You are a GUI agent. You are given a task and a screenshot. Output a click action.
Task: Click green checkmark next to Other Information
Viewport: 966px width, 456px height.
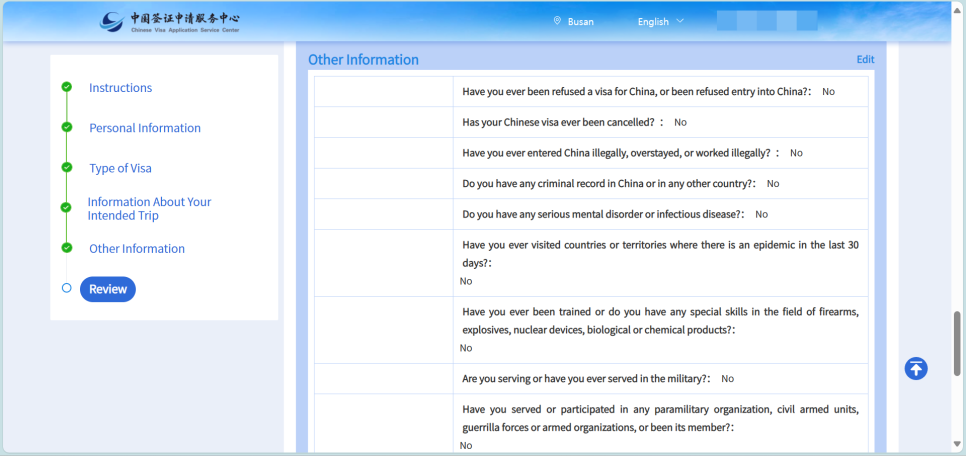click(x=67, y=248)
